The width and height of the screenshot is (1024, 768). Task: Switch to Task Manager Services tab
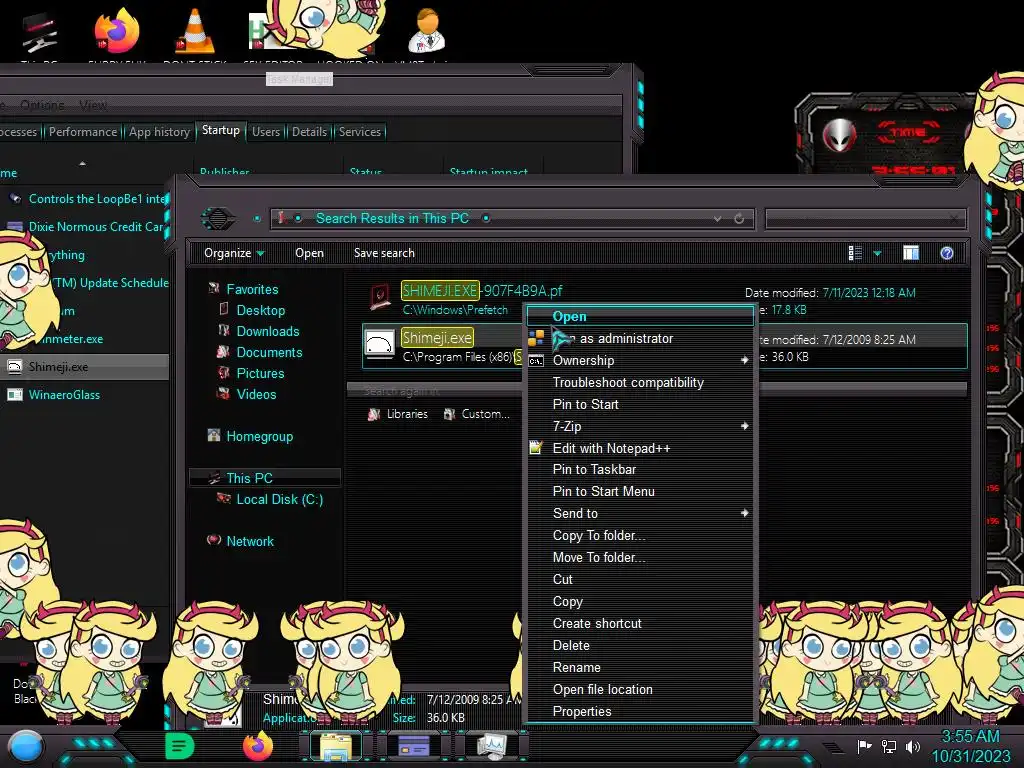359,131
